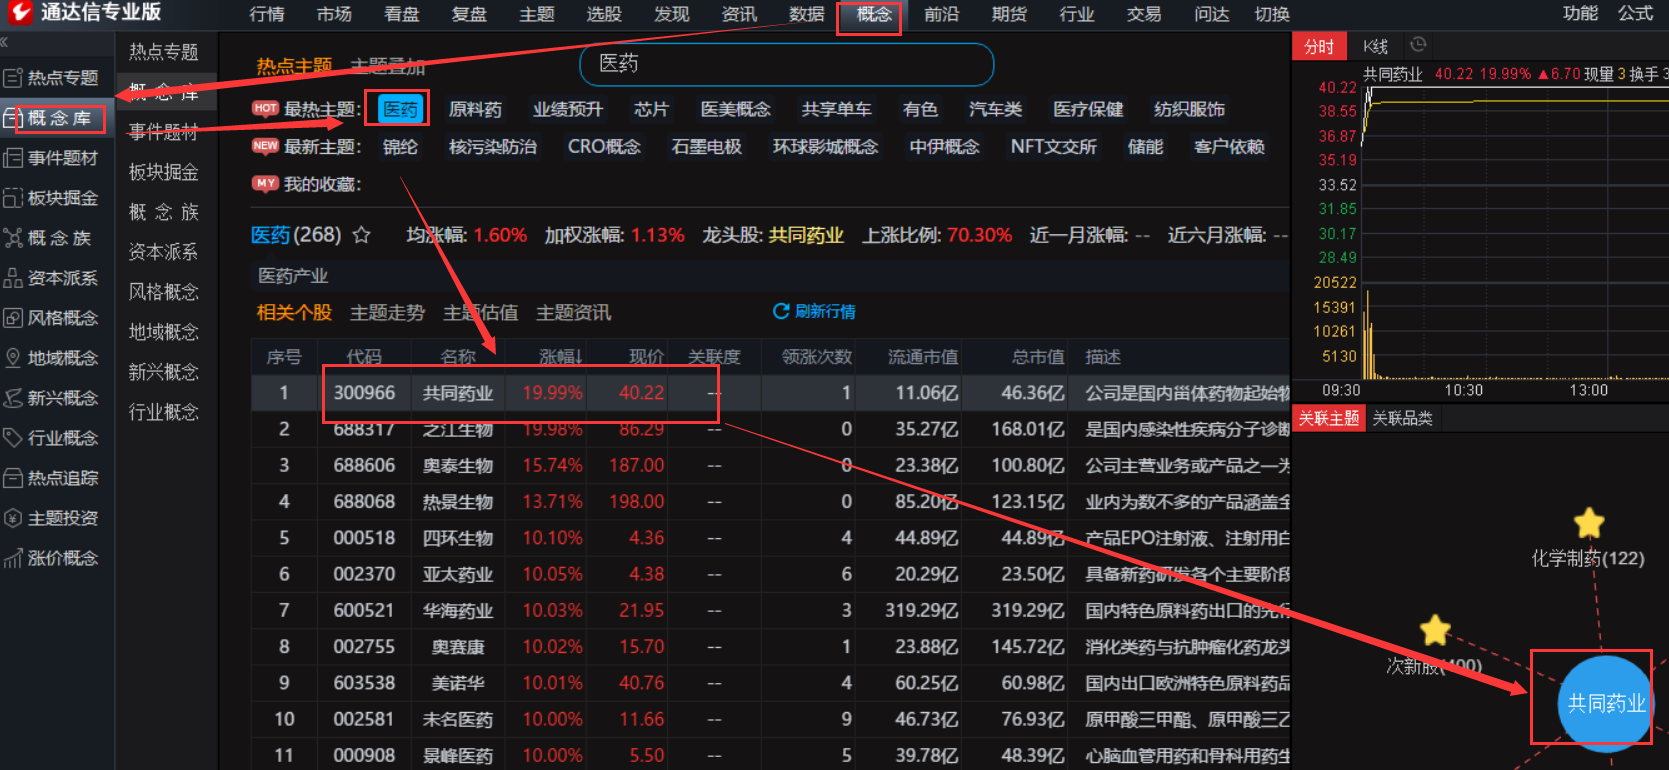Click the 行业概念 tag icon in the icon sidebar

[13, 438]
